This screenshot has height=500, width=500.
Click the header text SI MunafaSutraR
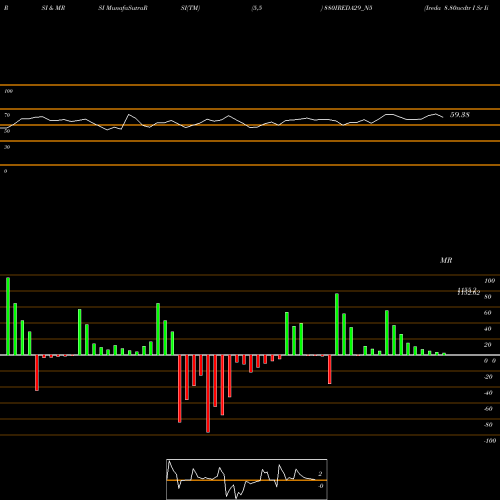click(123, 8)
